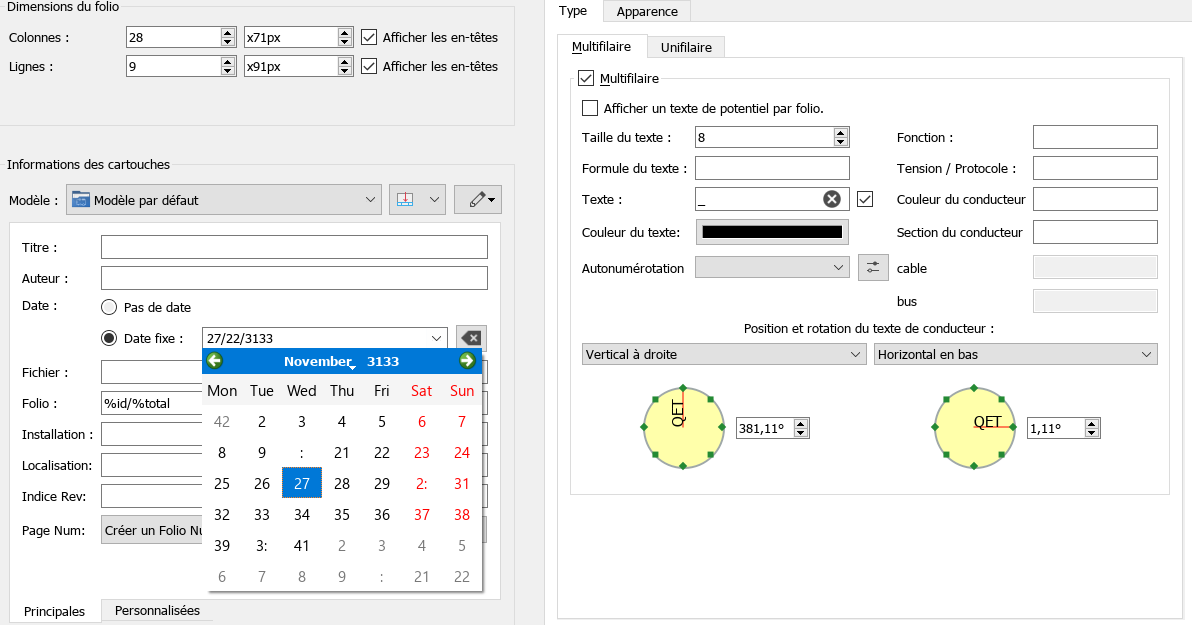Clear the fixed date with backspace icon

pos(471,338)
